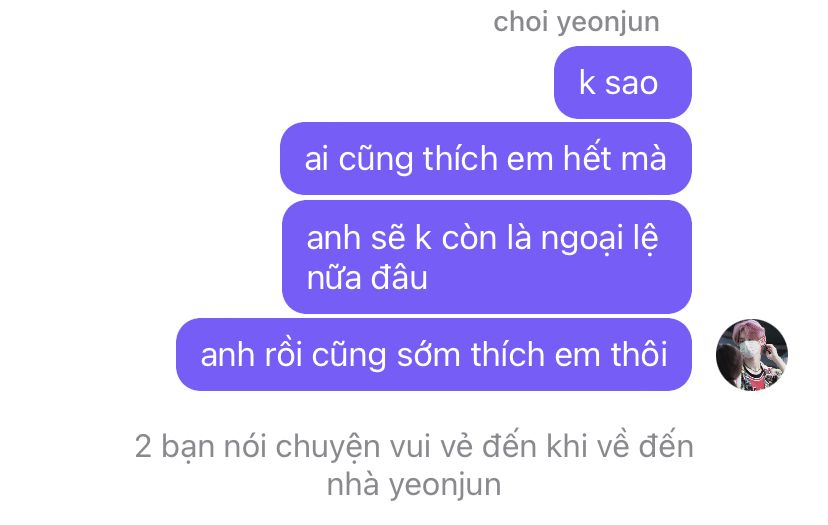Viewport: 828px width, 525px height.
Task: Tap 'anh sẽ' at start of third bubble
Action: [x=356, y=238]
